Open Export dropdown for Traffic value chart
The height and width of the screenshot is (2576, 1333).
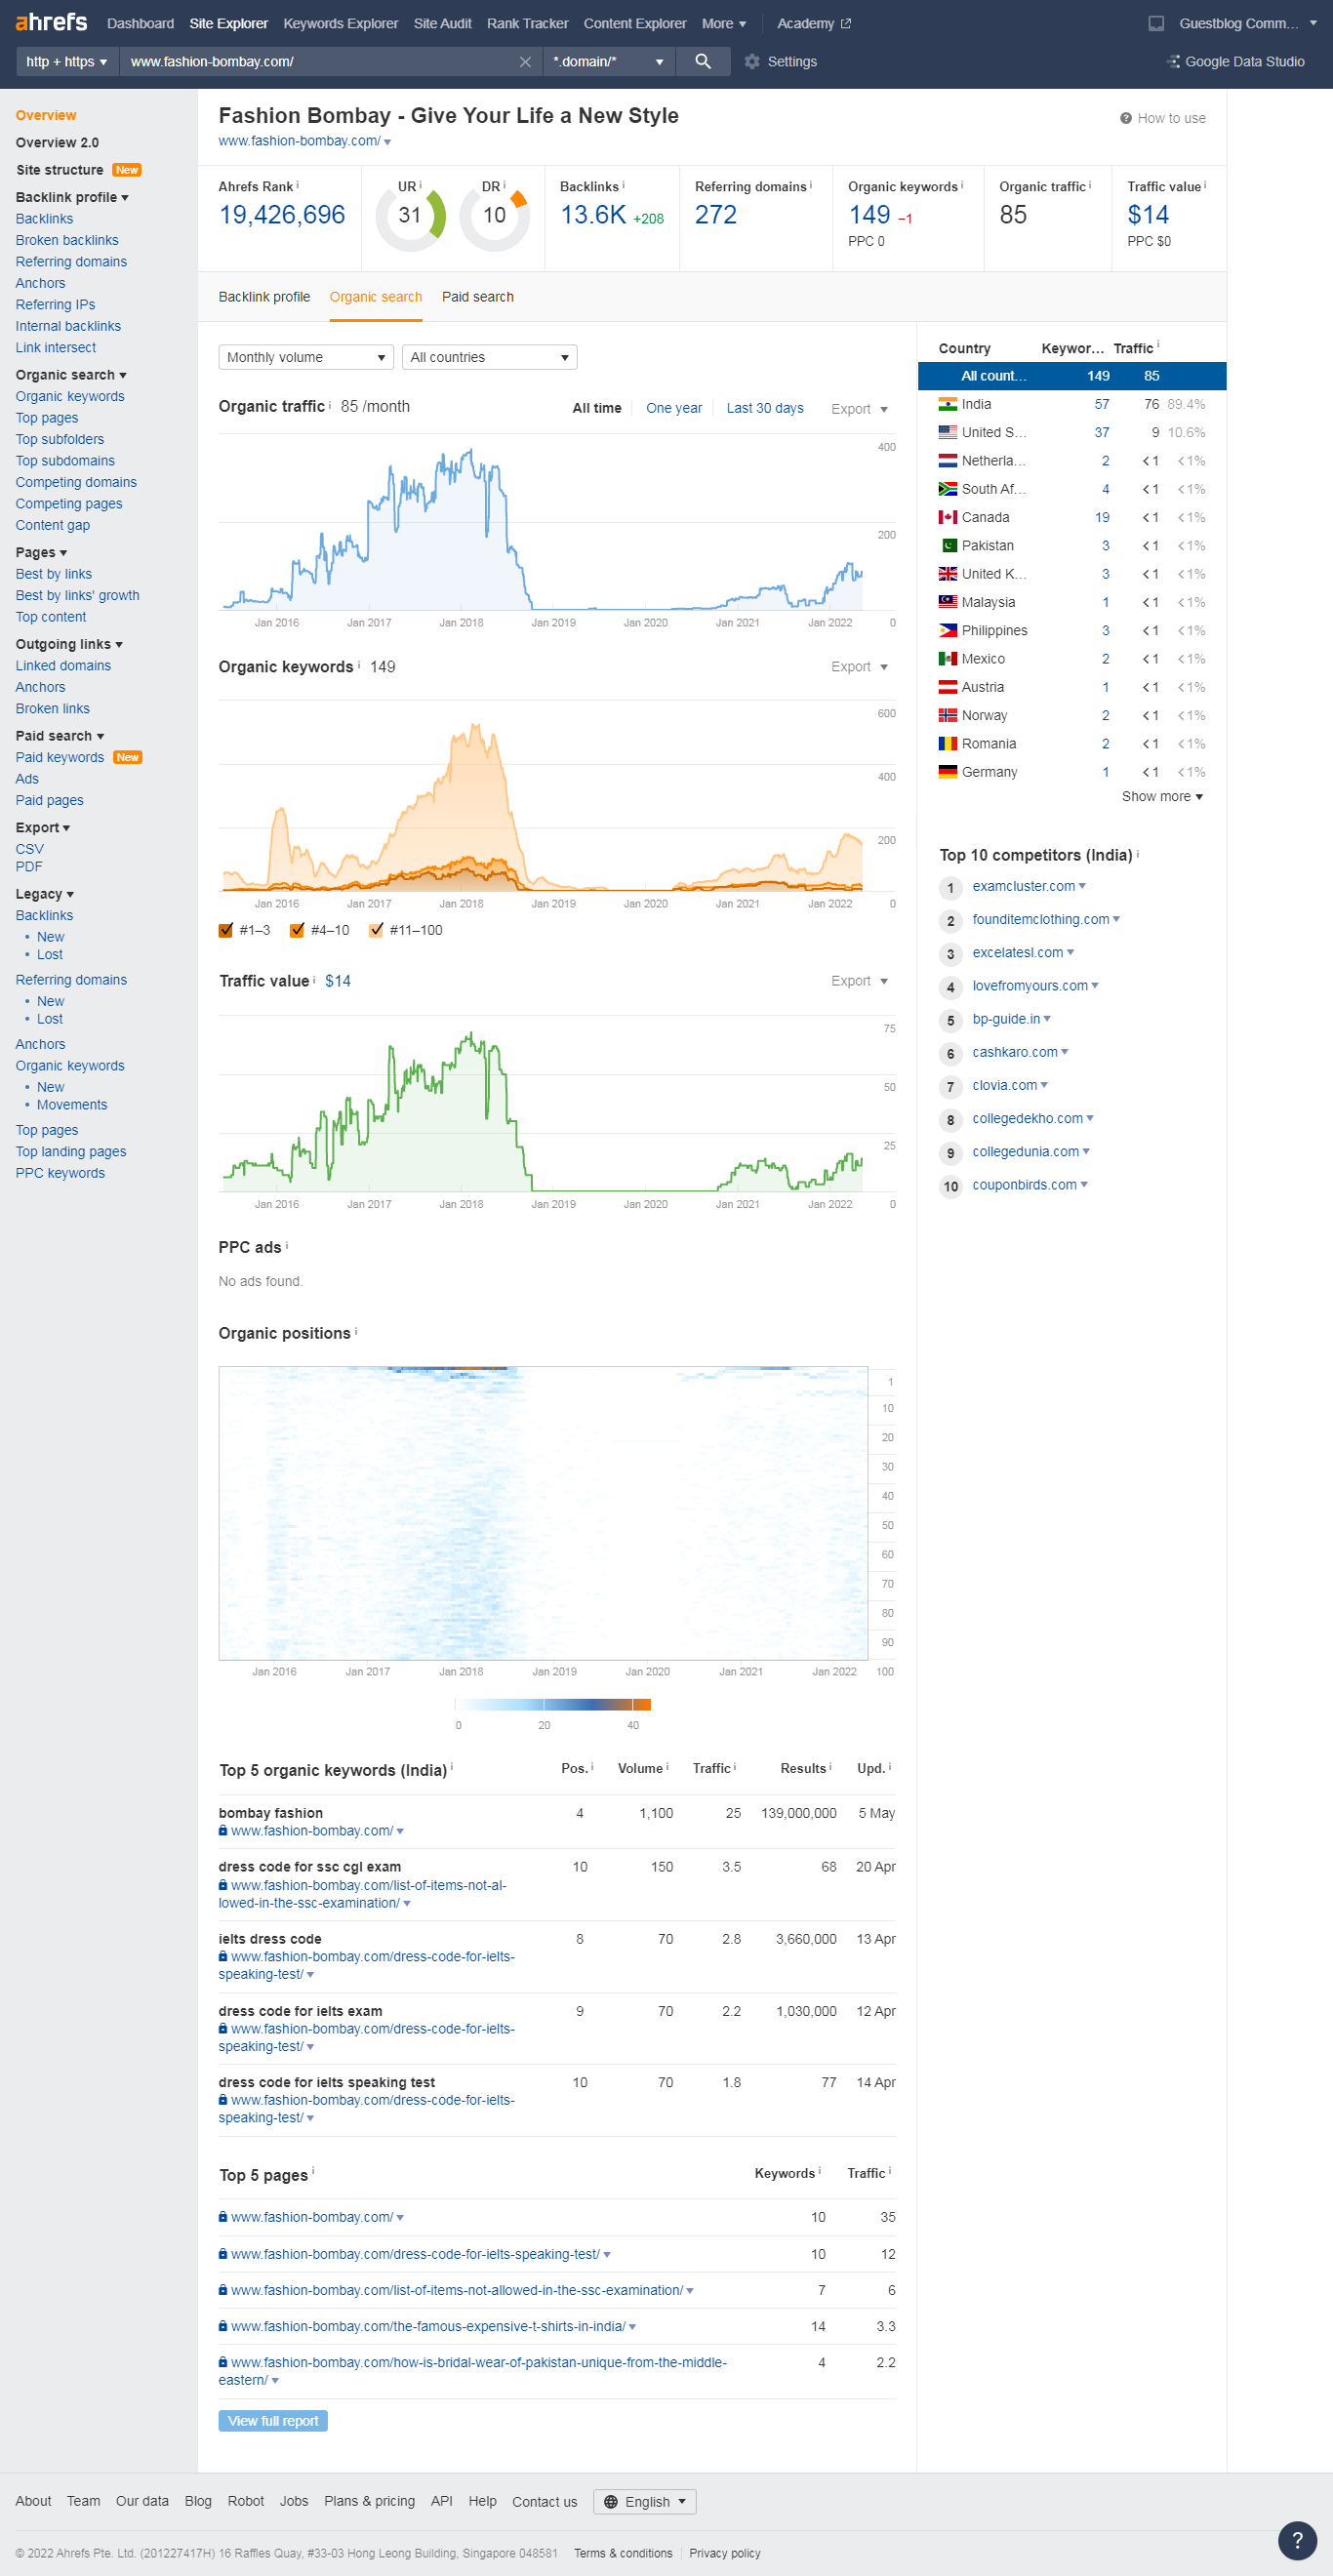click(x=859, y=981)
